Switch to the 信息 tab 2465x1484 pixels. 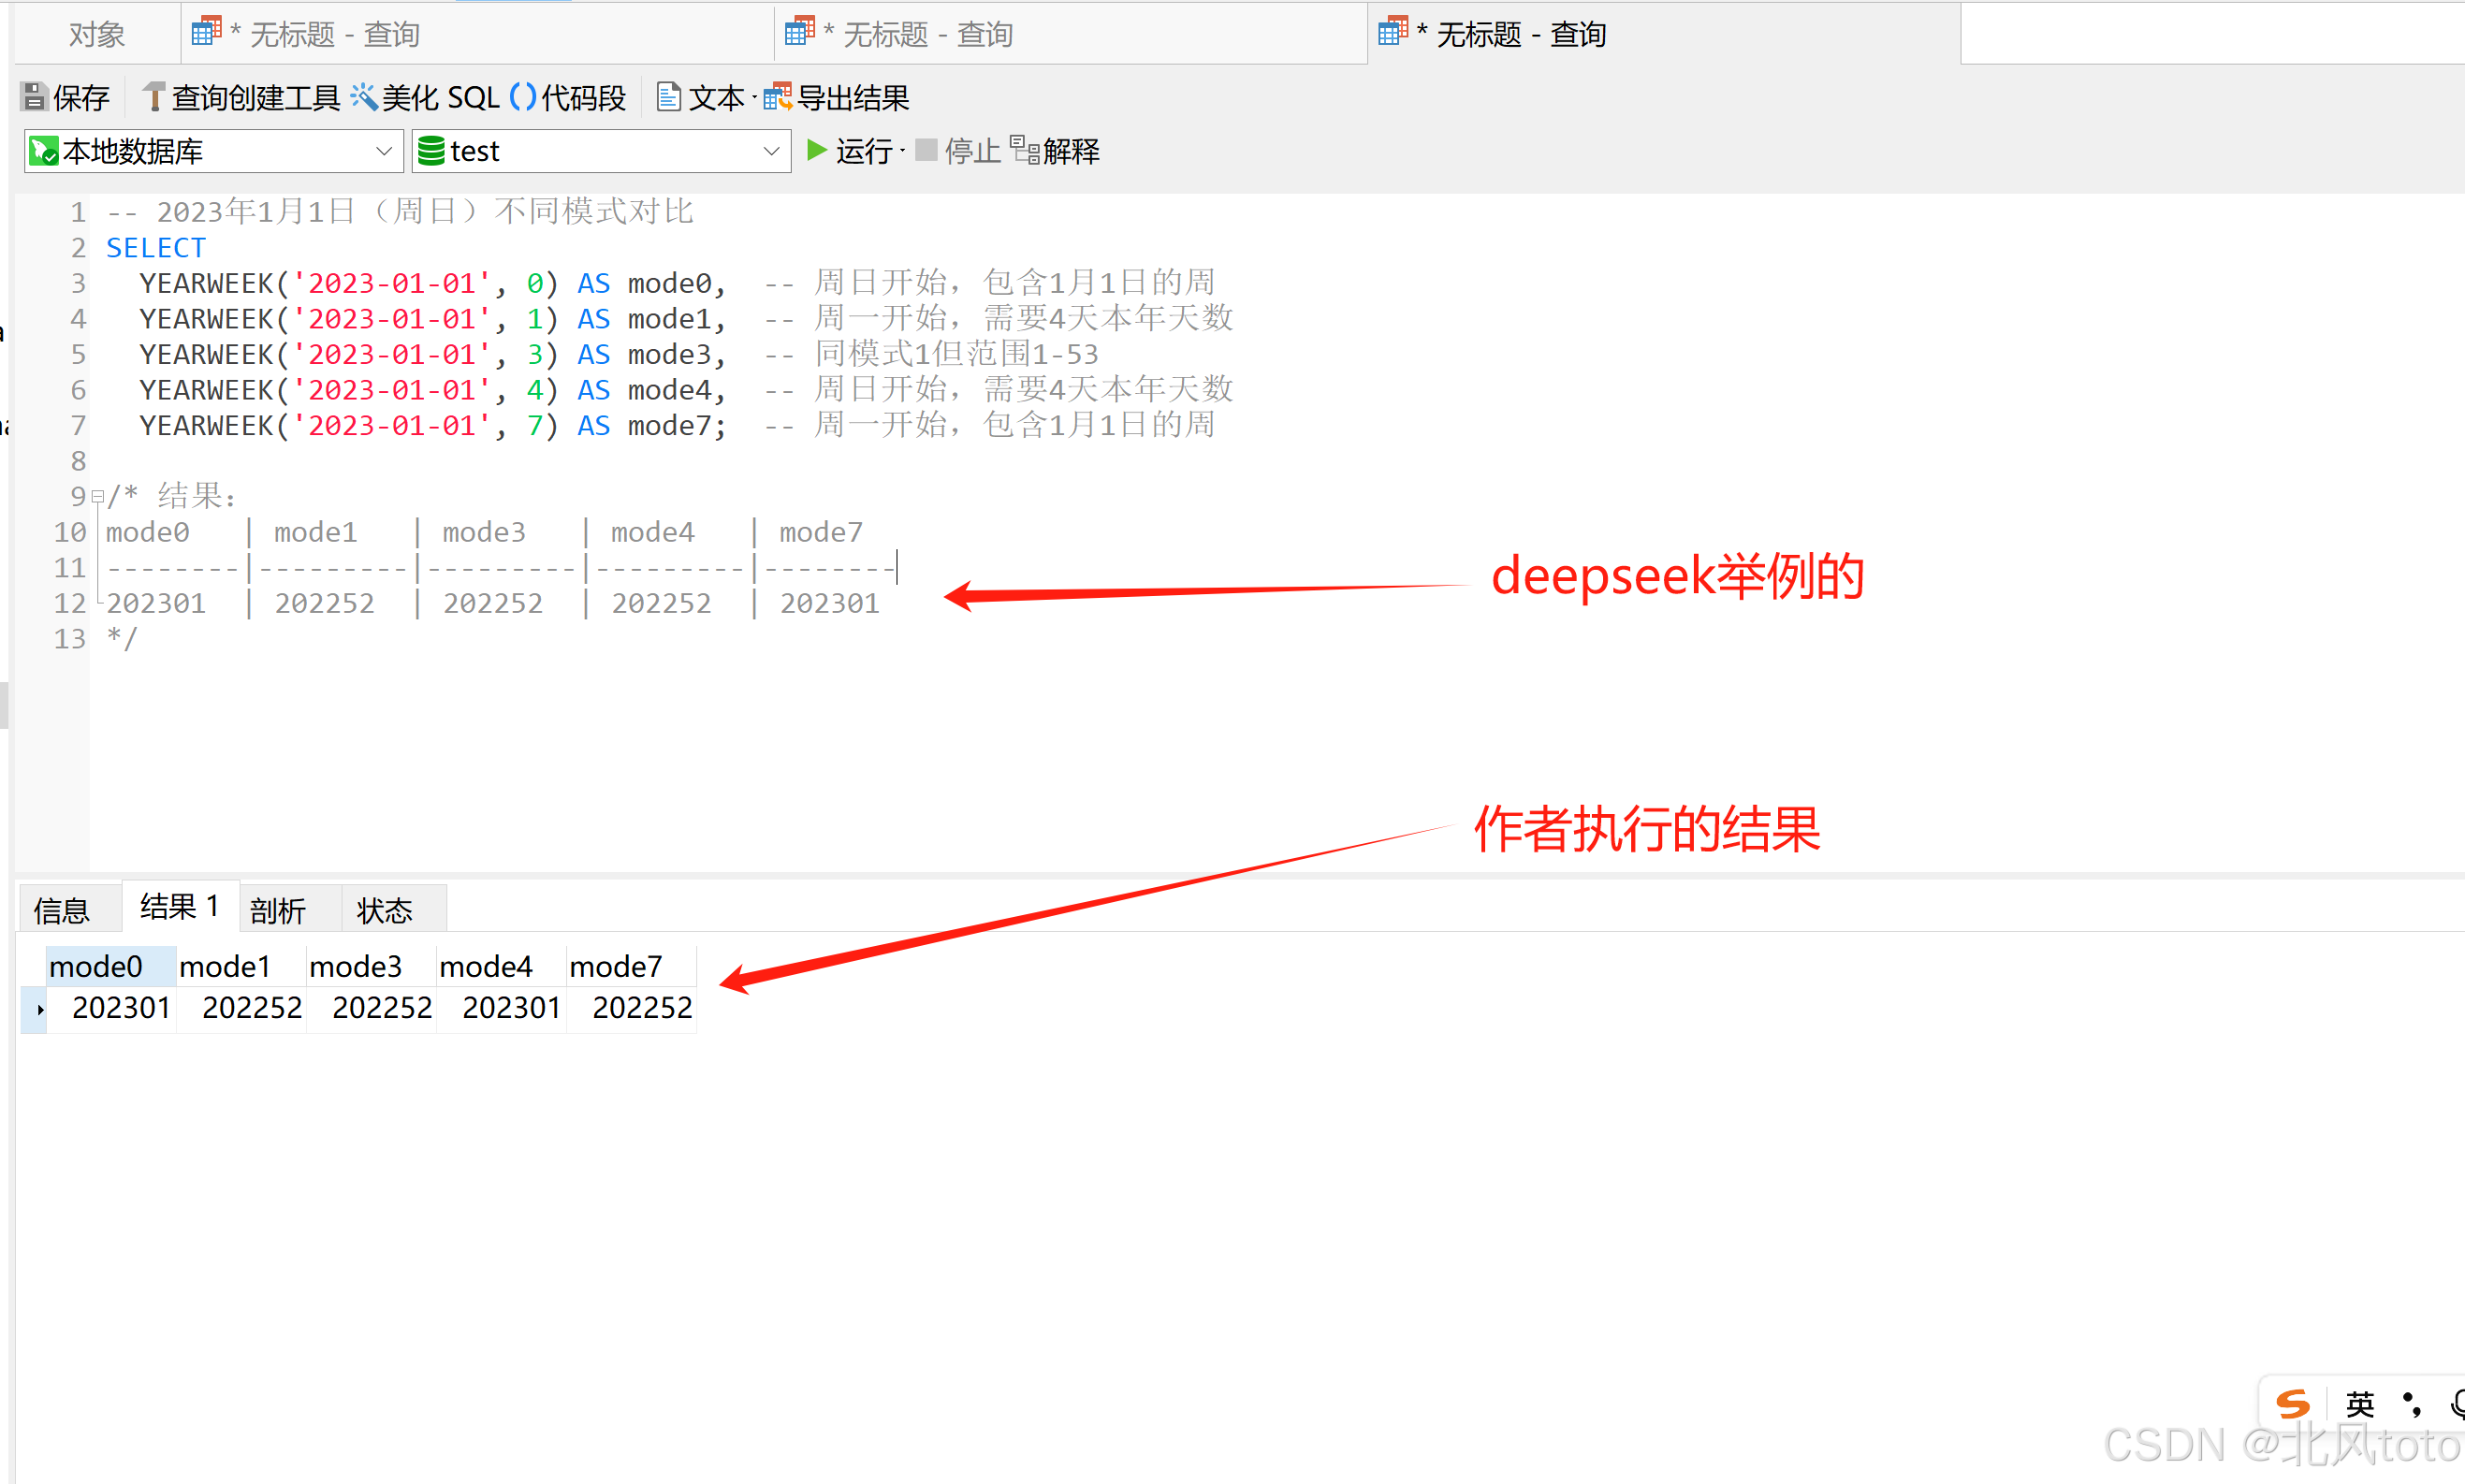tap(62, 910)
